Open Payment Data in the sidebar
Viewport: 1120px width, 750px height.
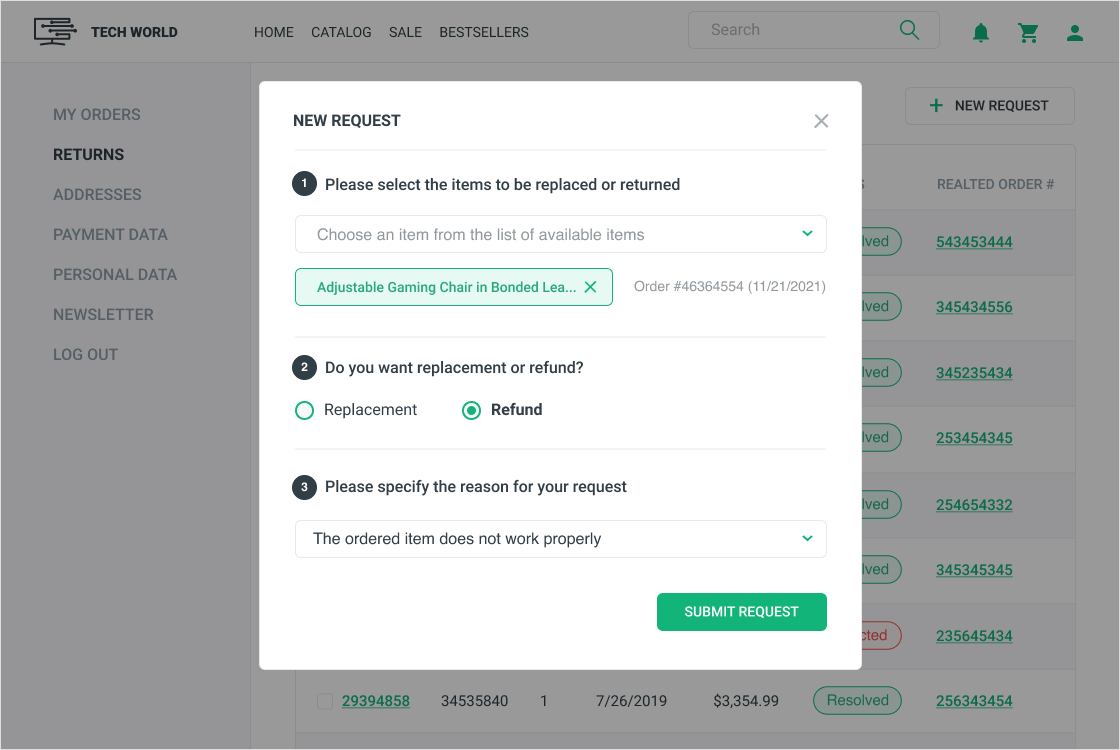click(110, 234)
